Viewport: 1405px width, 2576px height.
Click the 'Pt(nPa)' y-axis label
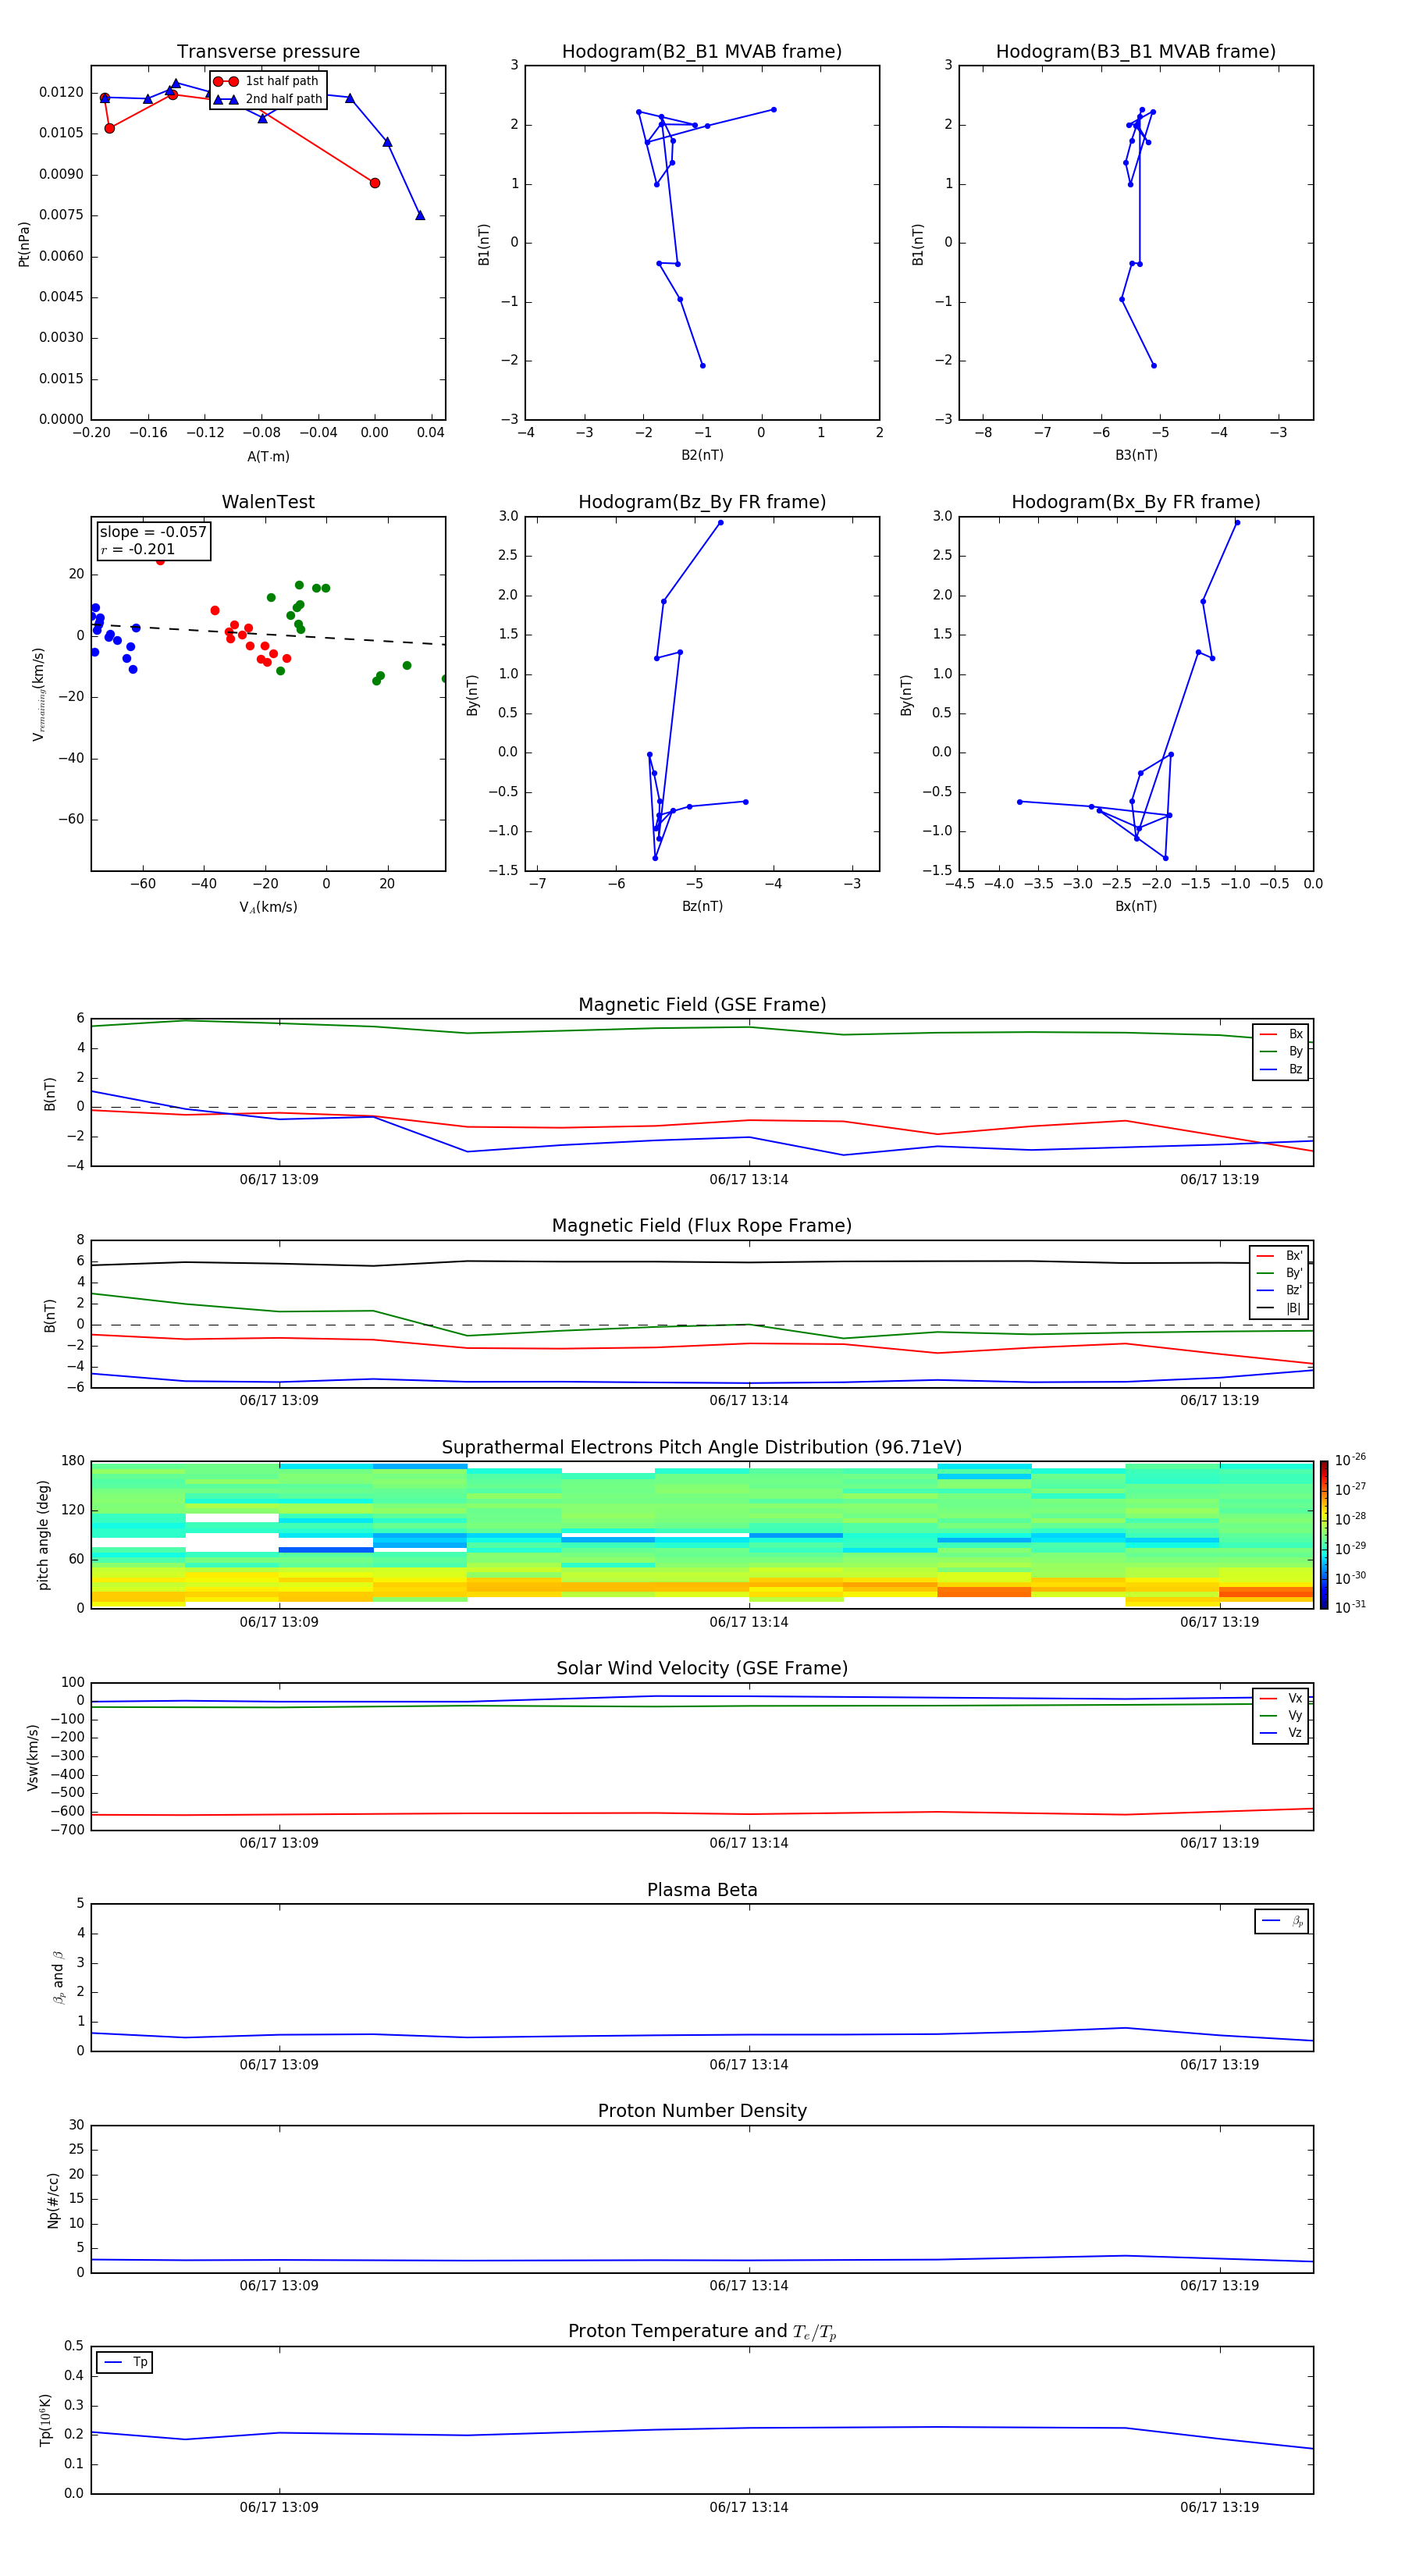(x=24, y=243)
